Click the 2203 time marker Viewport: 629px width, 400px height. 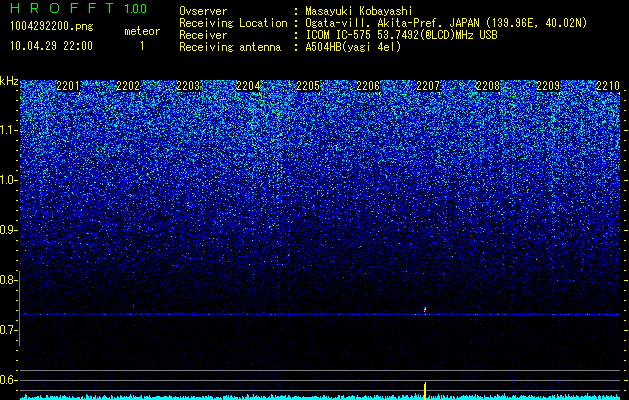click(188, 86)
